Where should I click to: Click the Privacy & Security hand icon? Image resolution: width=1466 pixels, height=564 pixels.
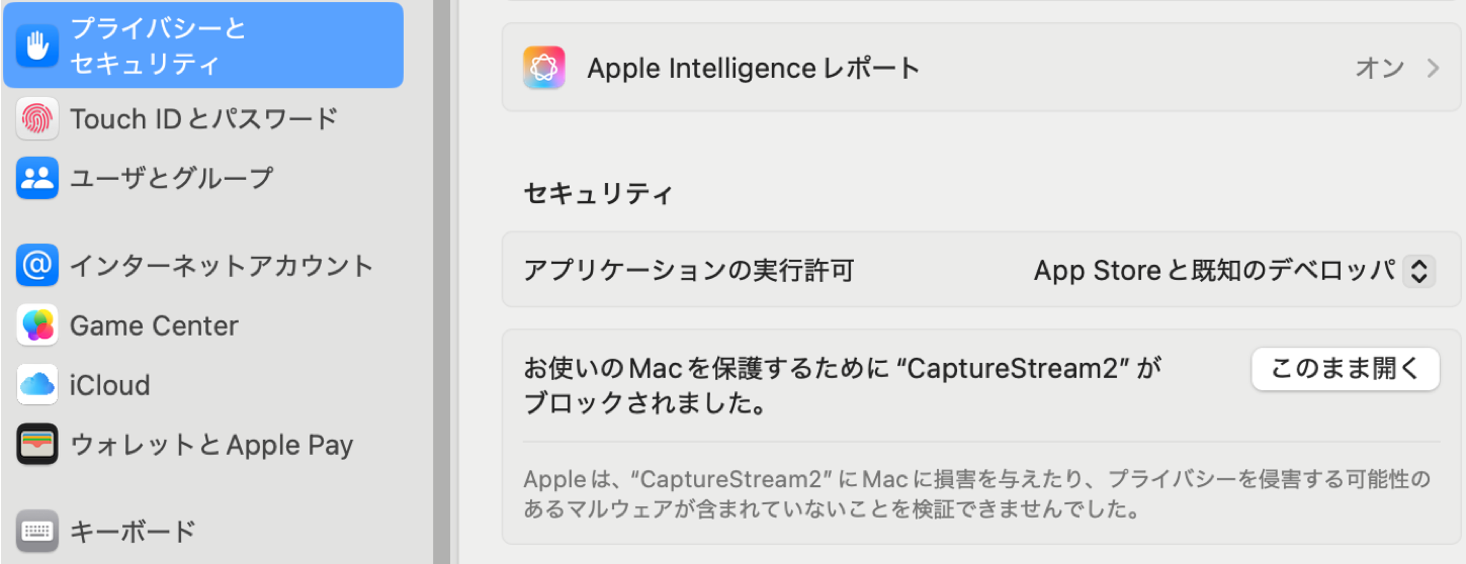click(37, 46)
